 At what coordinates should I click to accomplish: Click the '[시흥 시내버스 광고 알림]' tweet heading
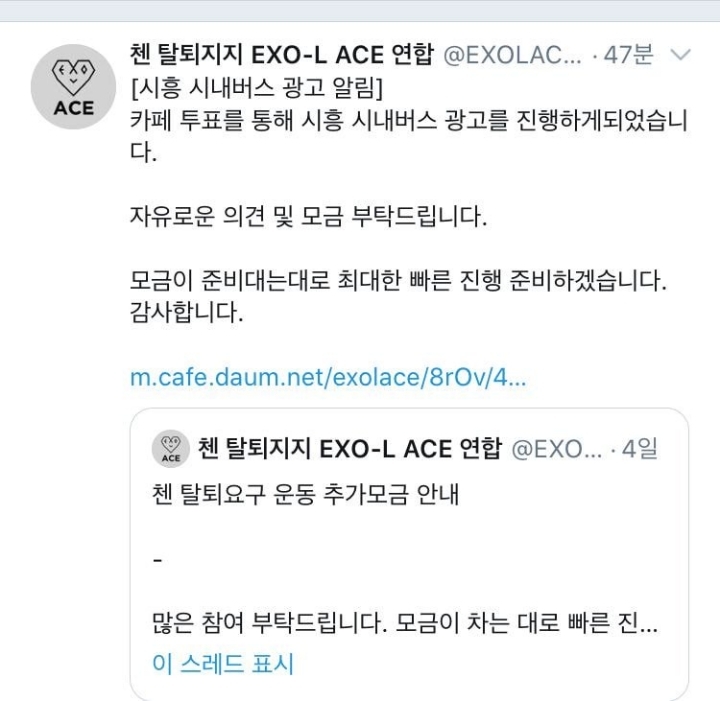click(x=257, y=88)
